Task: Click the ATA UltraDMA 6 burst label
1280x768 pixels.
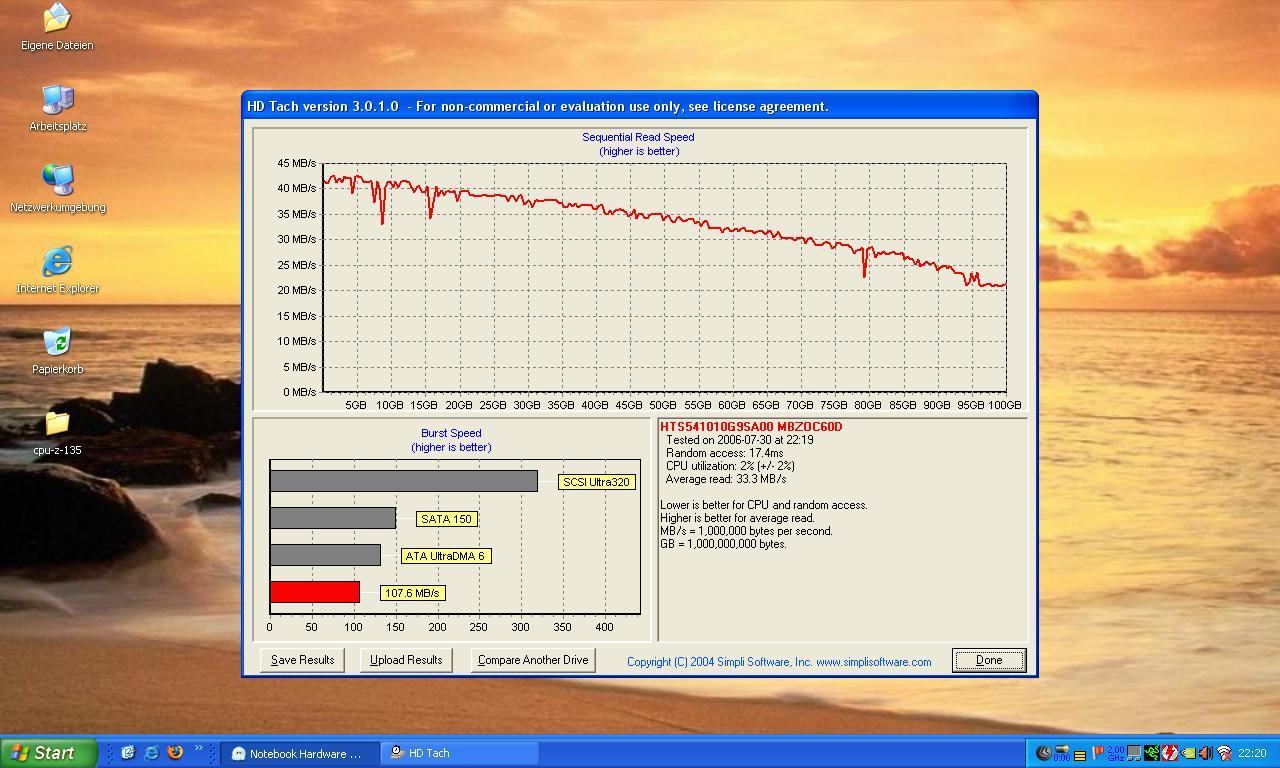Action: 446,556
